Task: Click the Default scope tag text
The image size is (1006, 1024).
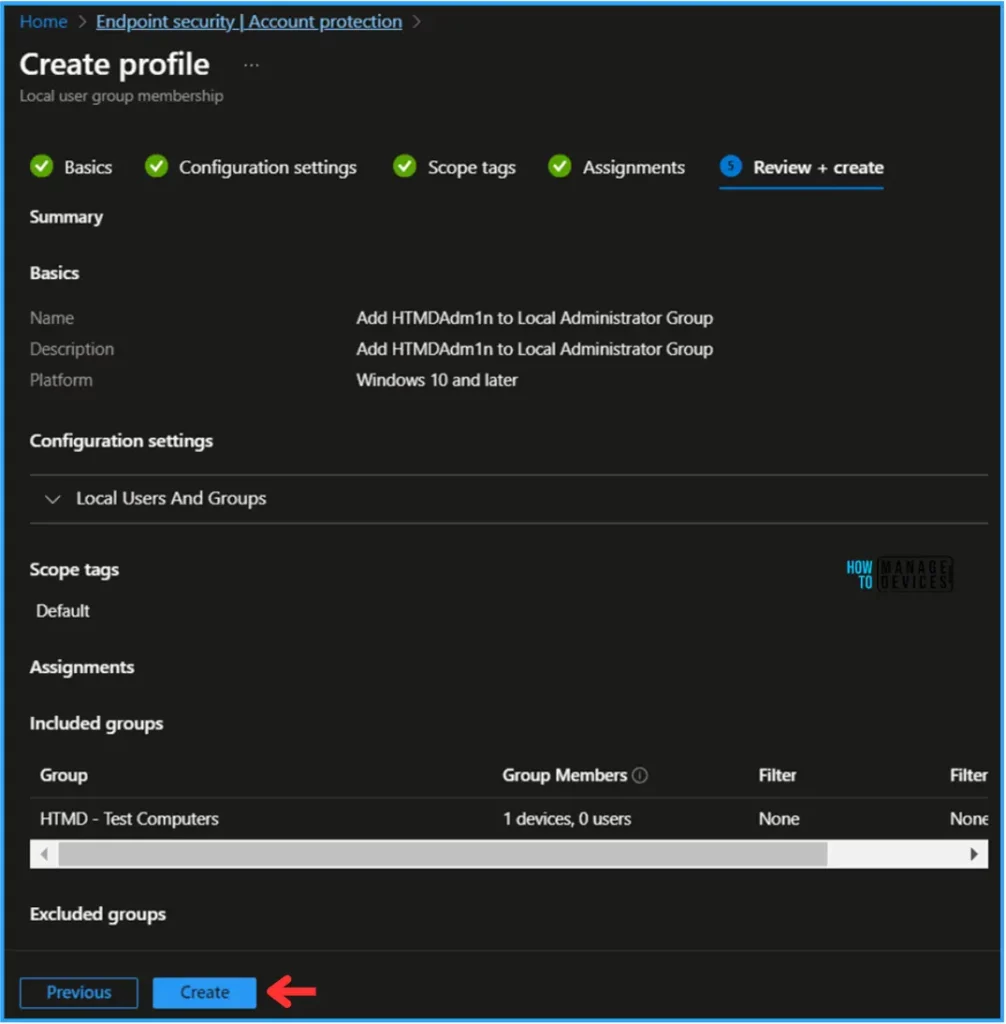Action: pos(63,611)
